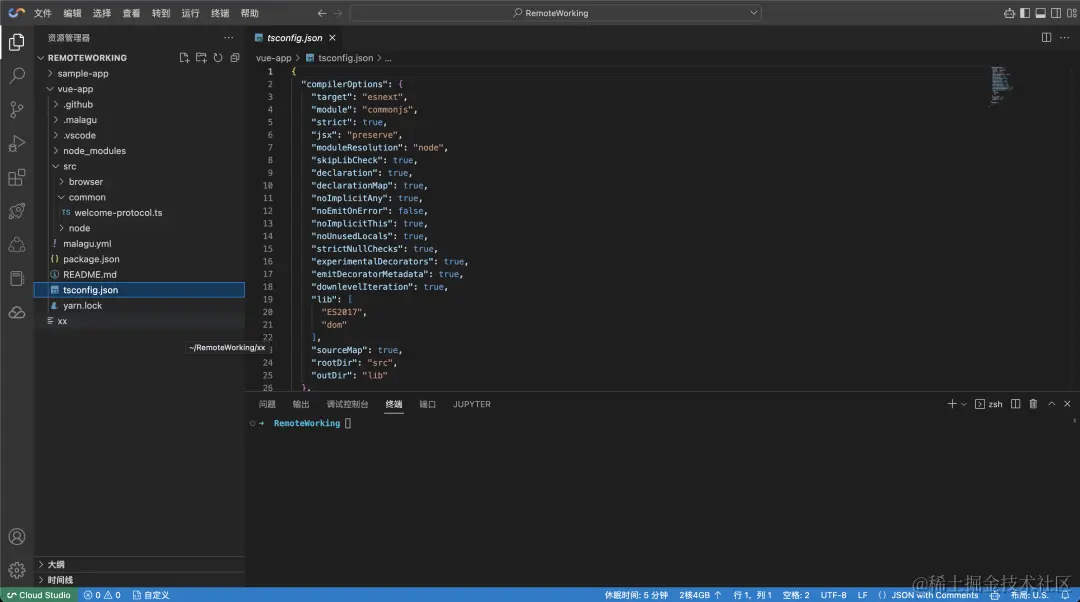Expand the 大纲 outline section
1080x602 pixels.
click(139, 564)
